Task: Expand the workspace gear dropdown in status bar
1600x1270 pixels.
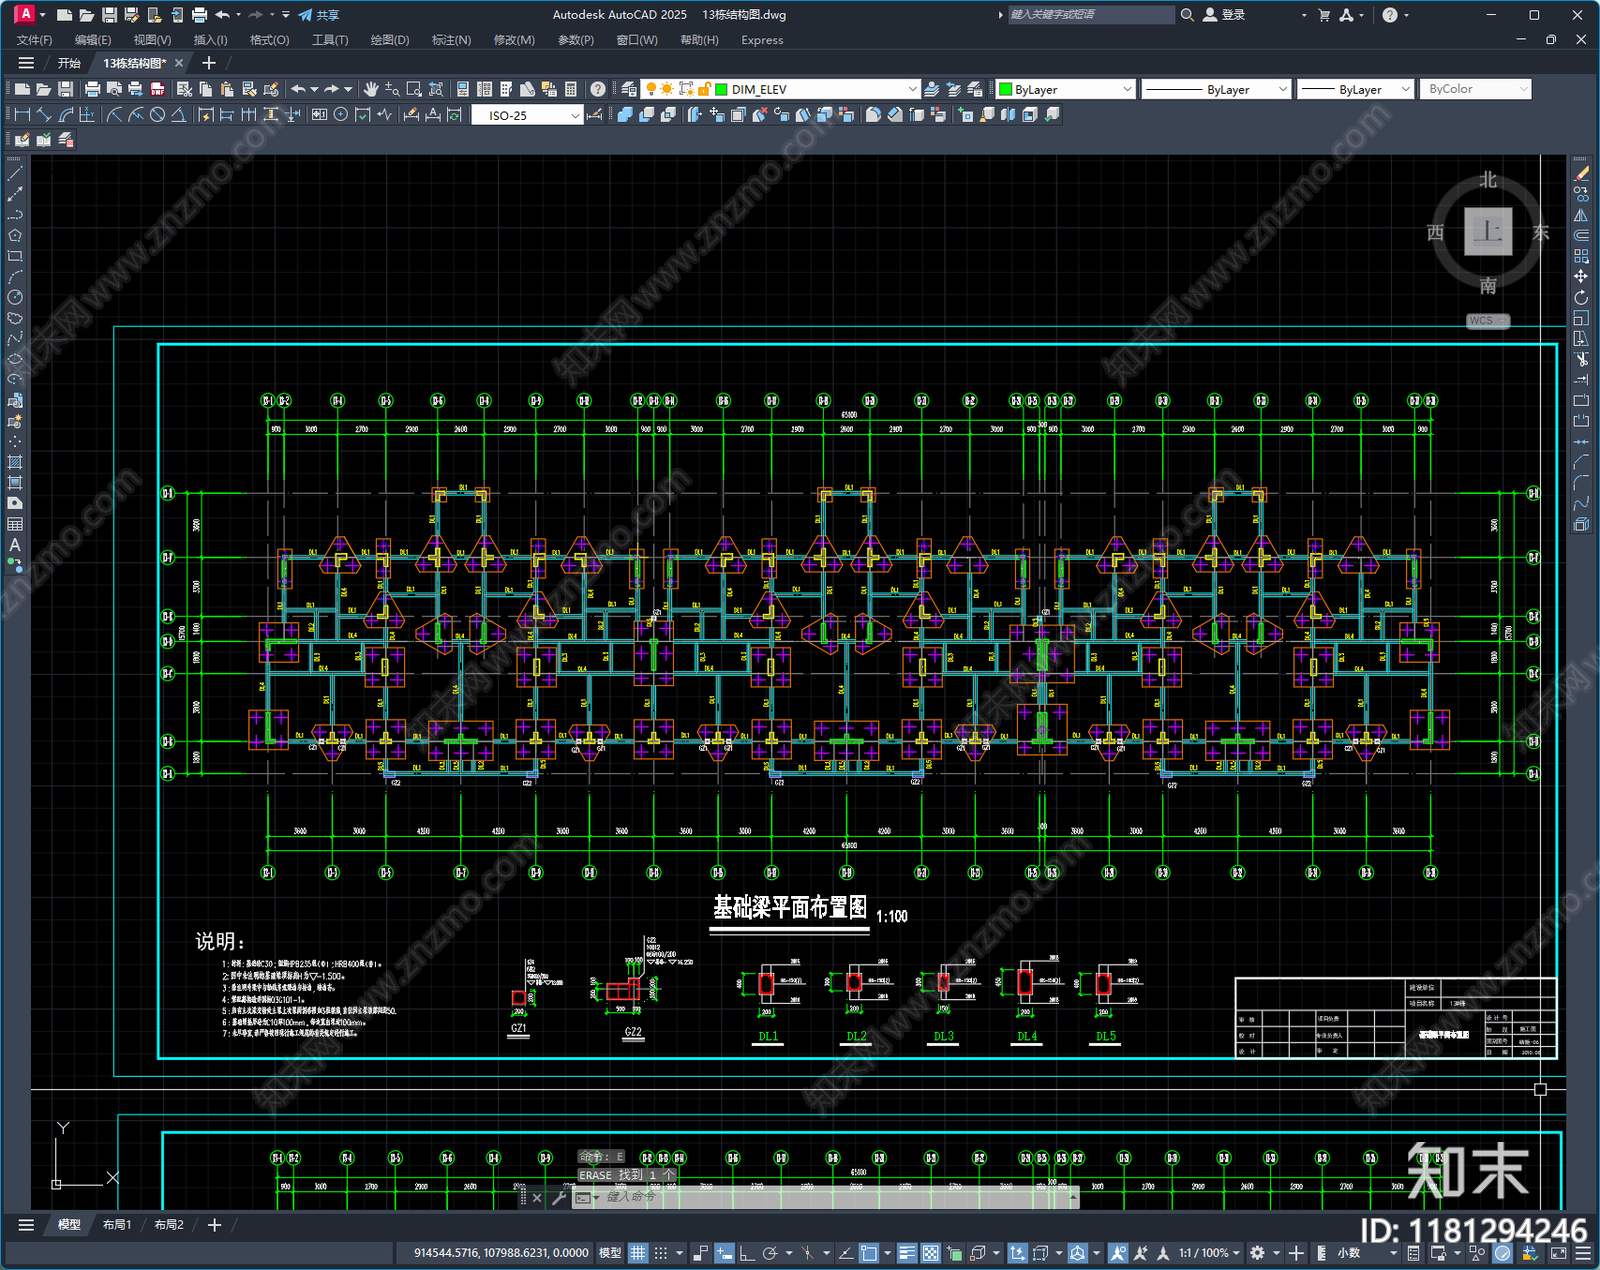Action: [x=1276, y=1253]
